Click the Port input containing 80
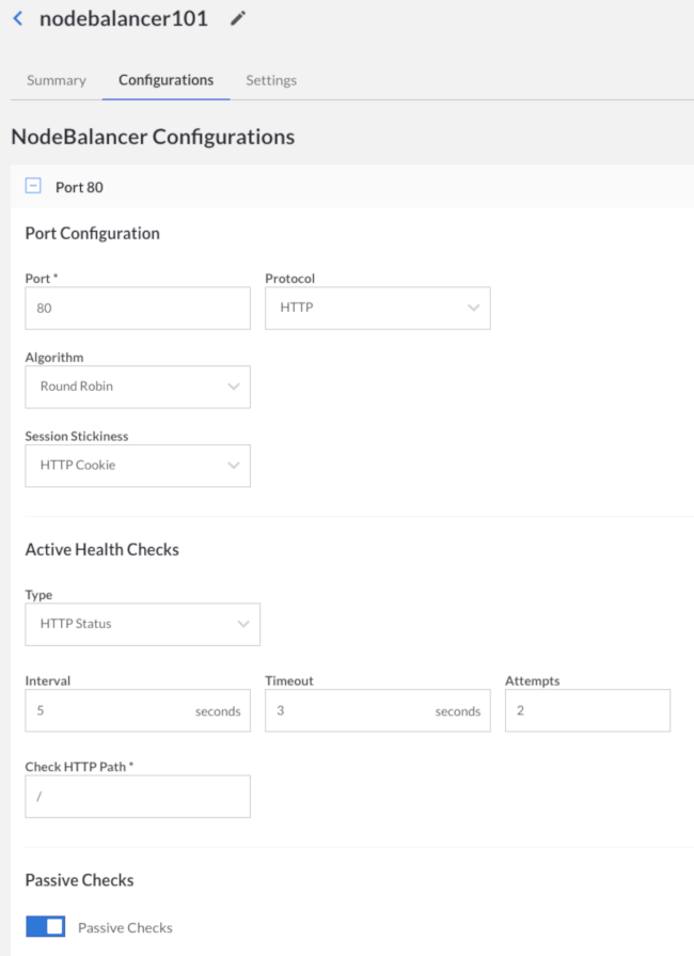Image resolution: width=694 pixels, height=956 pixels. (137, 308)
